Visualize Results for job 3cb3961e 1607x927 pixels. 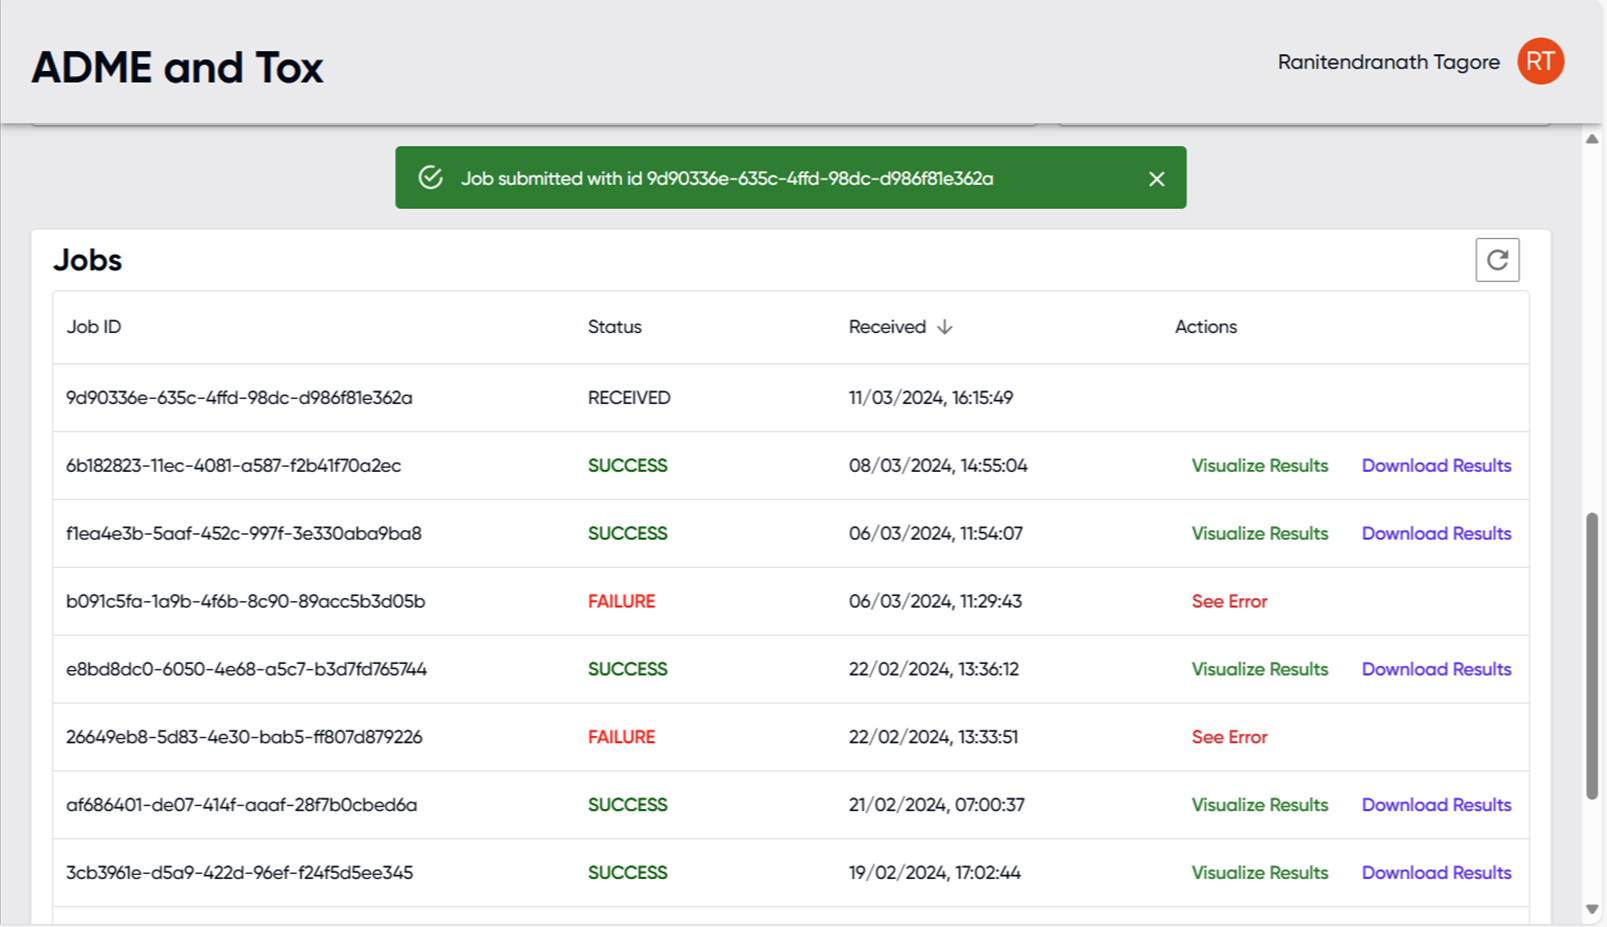pyautogui.click(x=1260, y=873)
